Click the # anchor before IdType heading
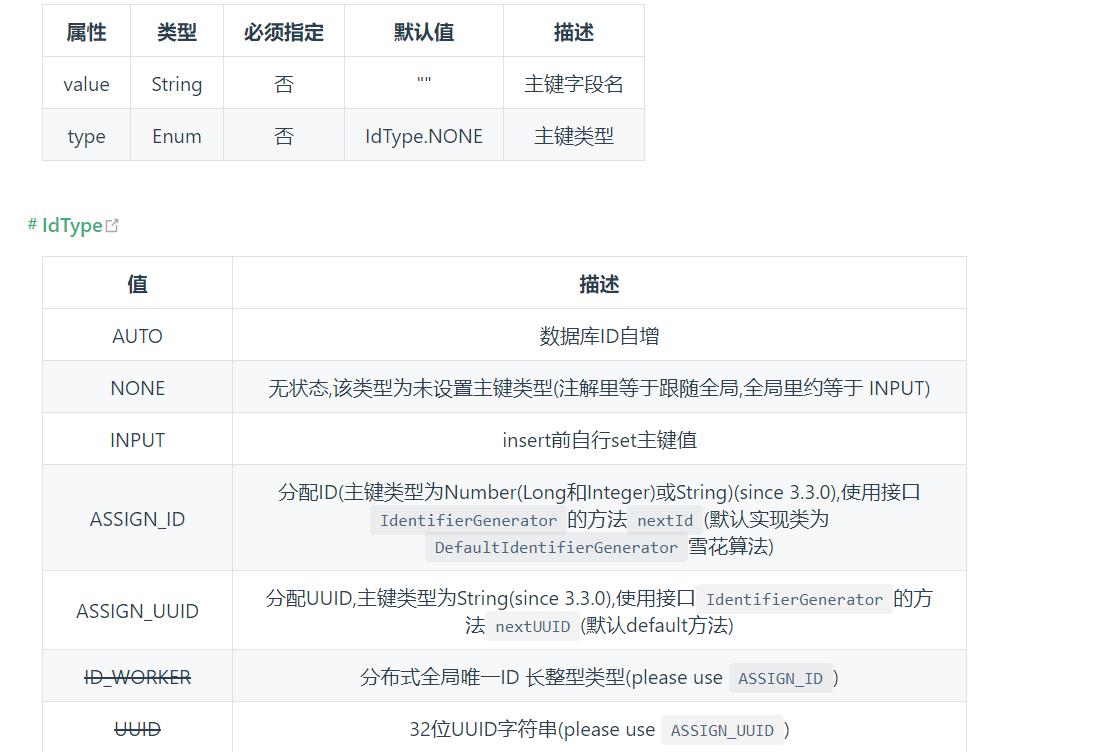The image size is (1104, 752). tap(32, 225)
